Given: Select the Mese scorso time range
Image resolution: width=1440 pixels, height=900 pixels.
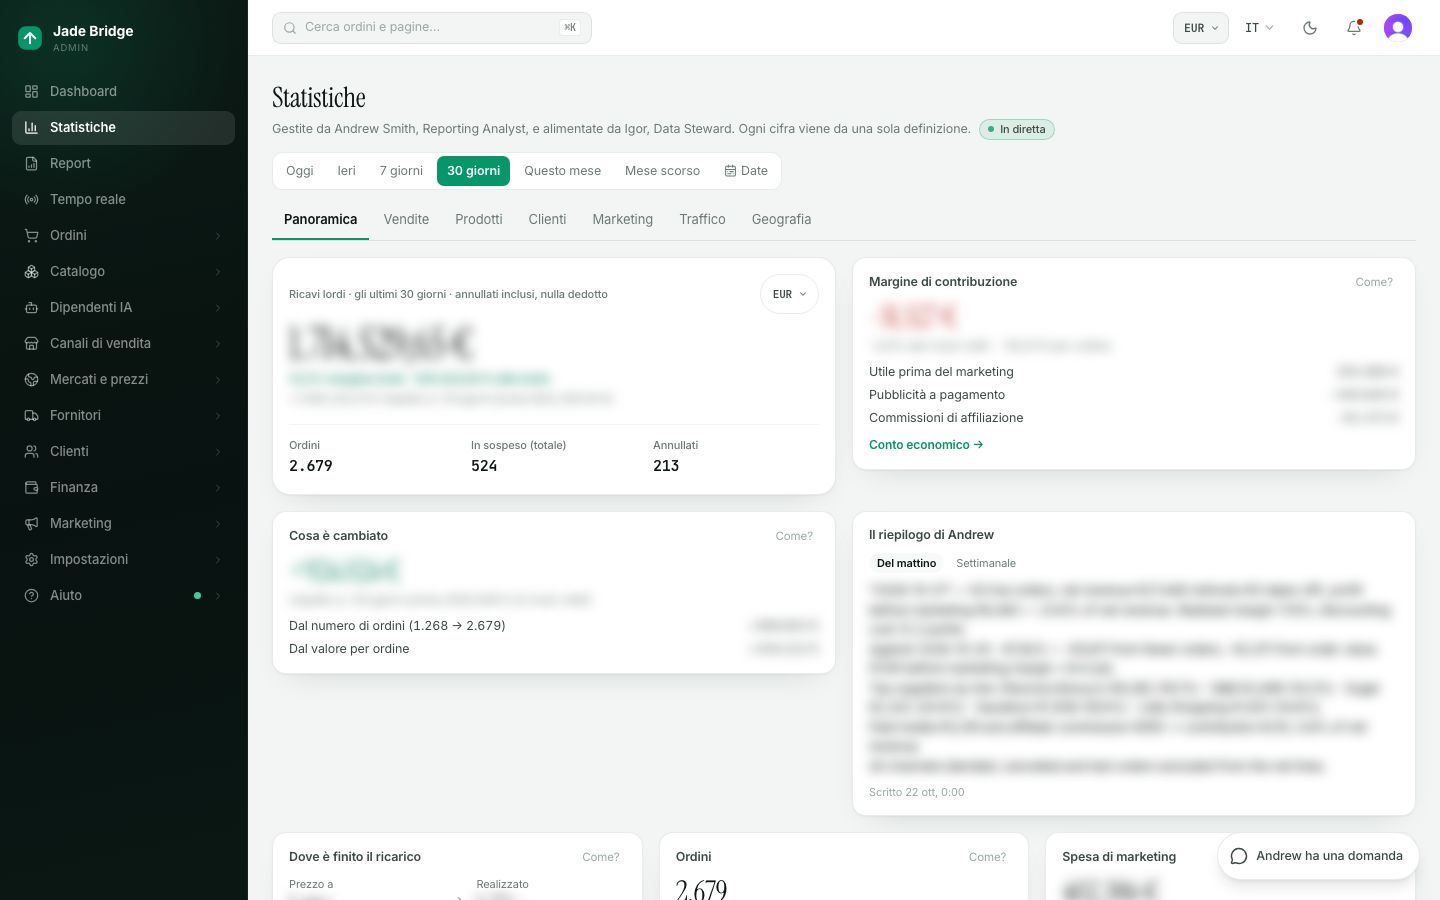Looking at the screenshot, I should point(662,171).
